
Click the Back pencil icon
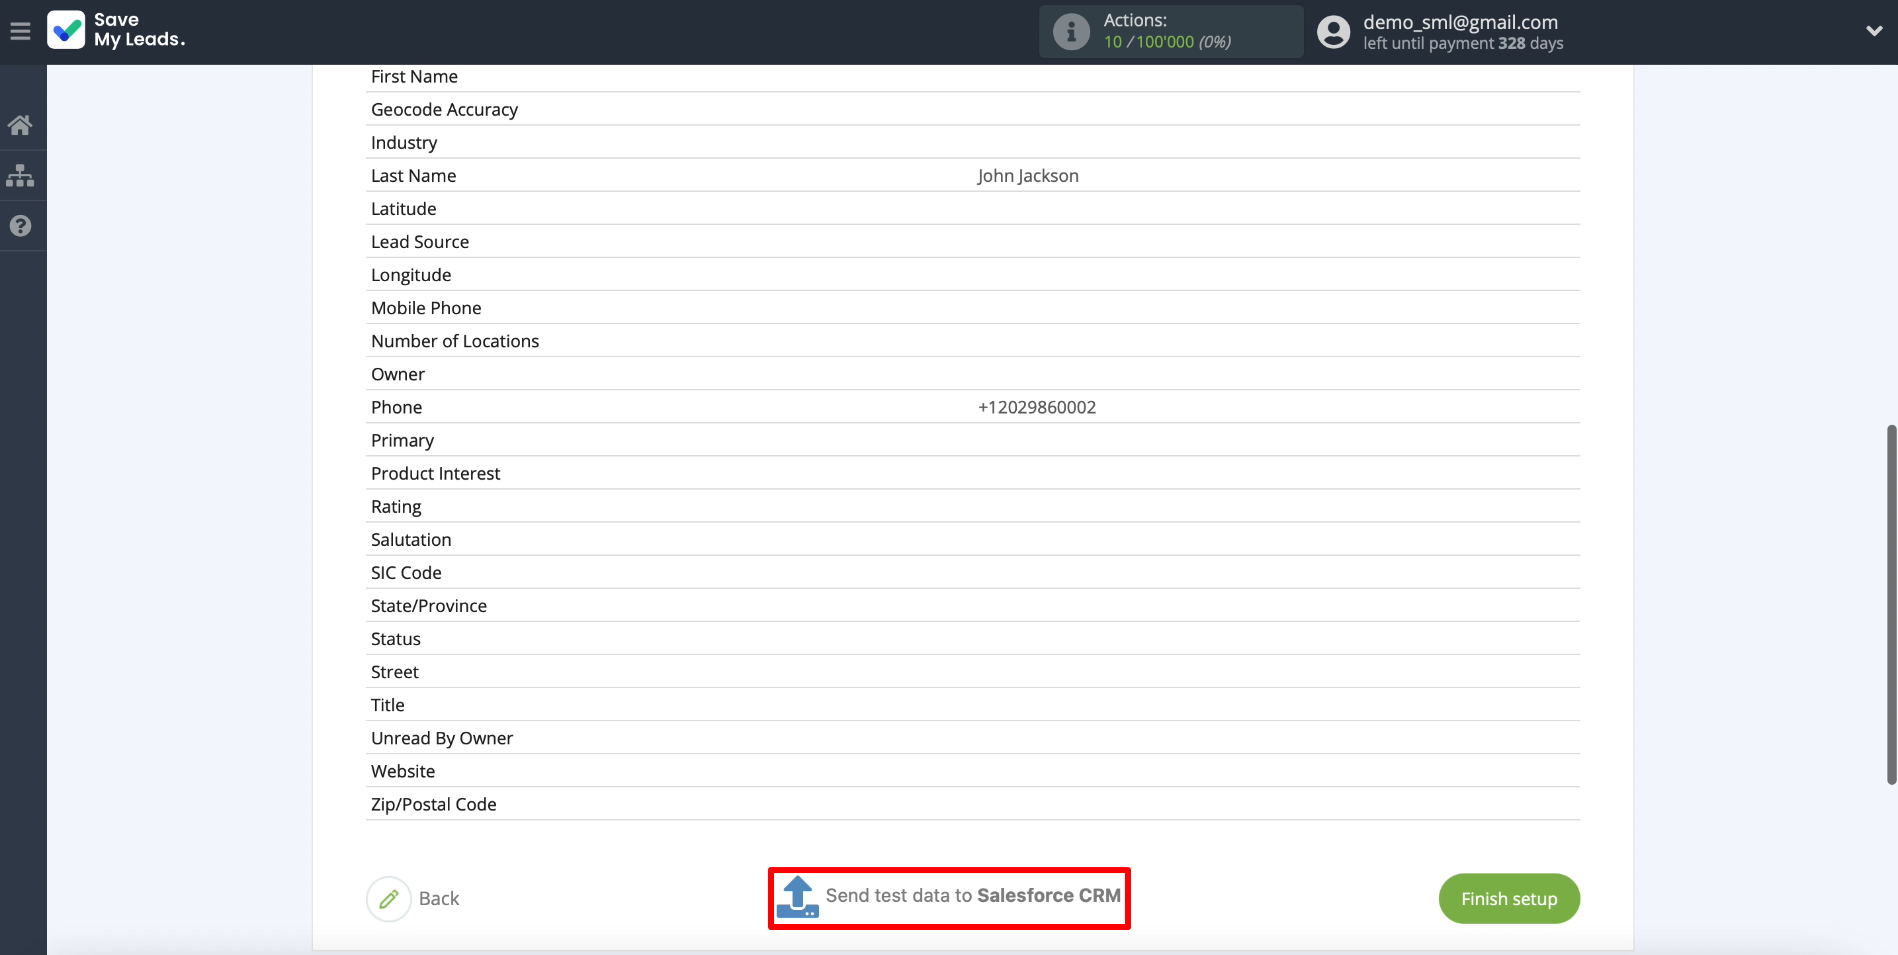pyautogui.click(x=389, y=898)
